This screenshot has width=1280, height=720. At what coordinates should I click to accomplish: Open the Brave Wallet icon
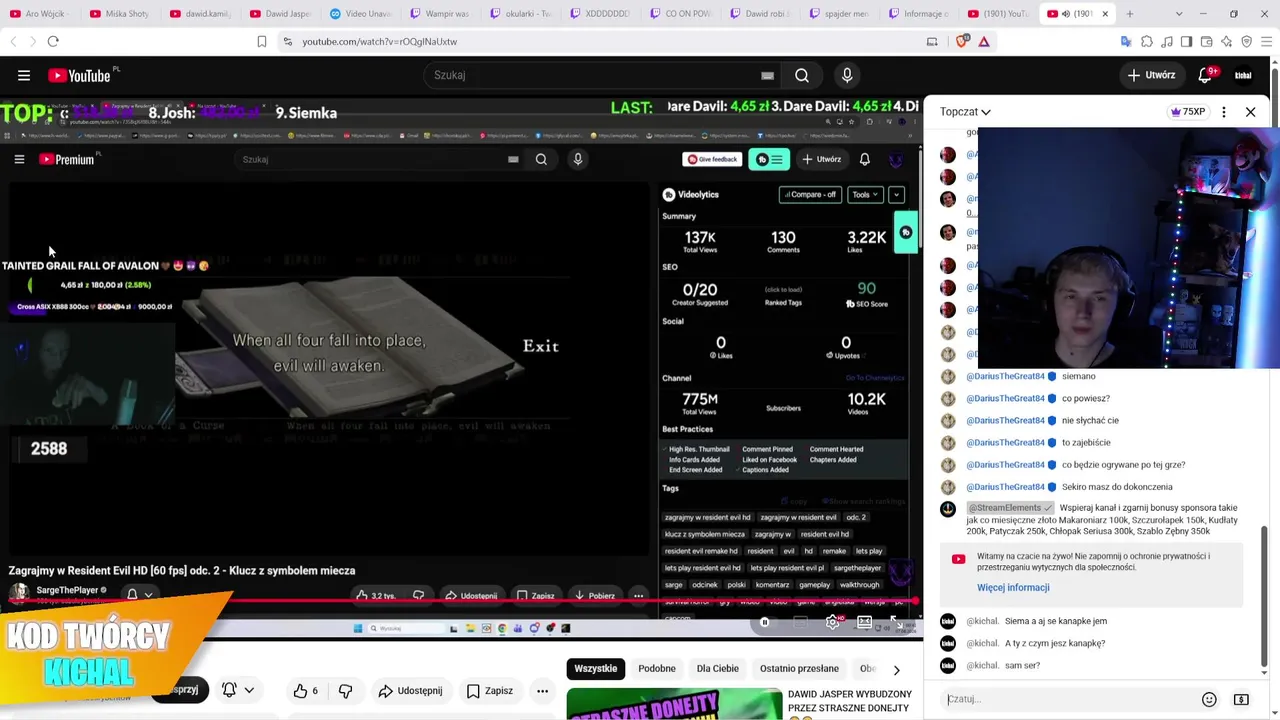tap(1206, 41)
